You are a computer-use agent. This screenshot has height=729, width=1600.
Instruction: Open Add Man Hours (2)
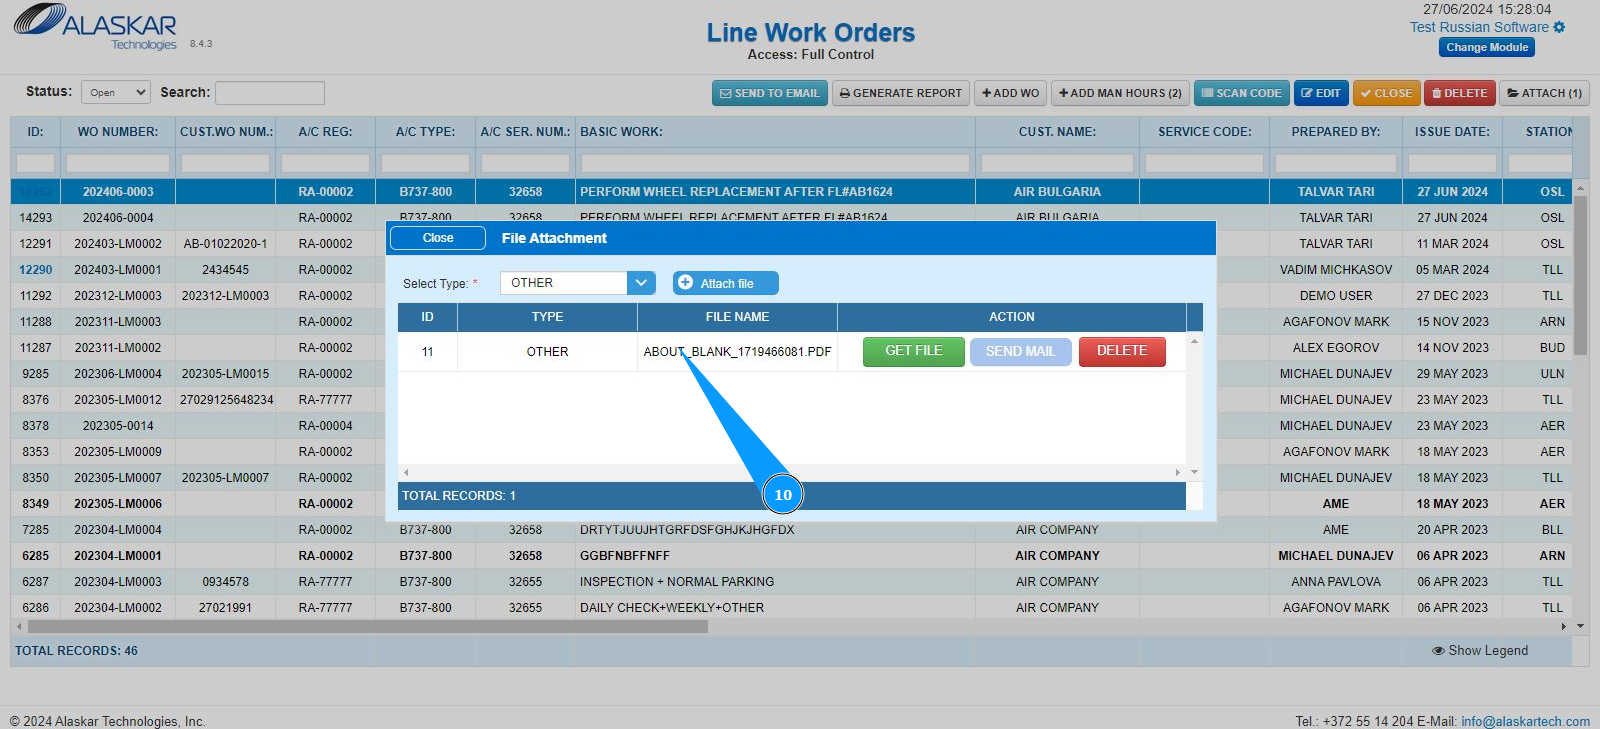[x=1120, y=93]
